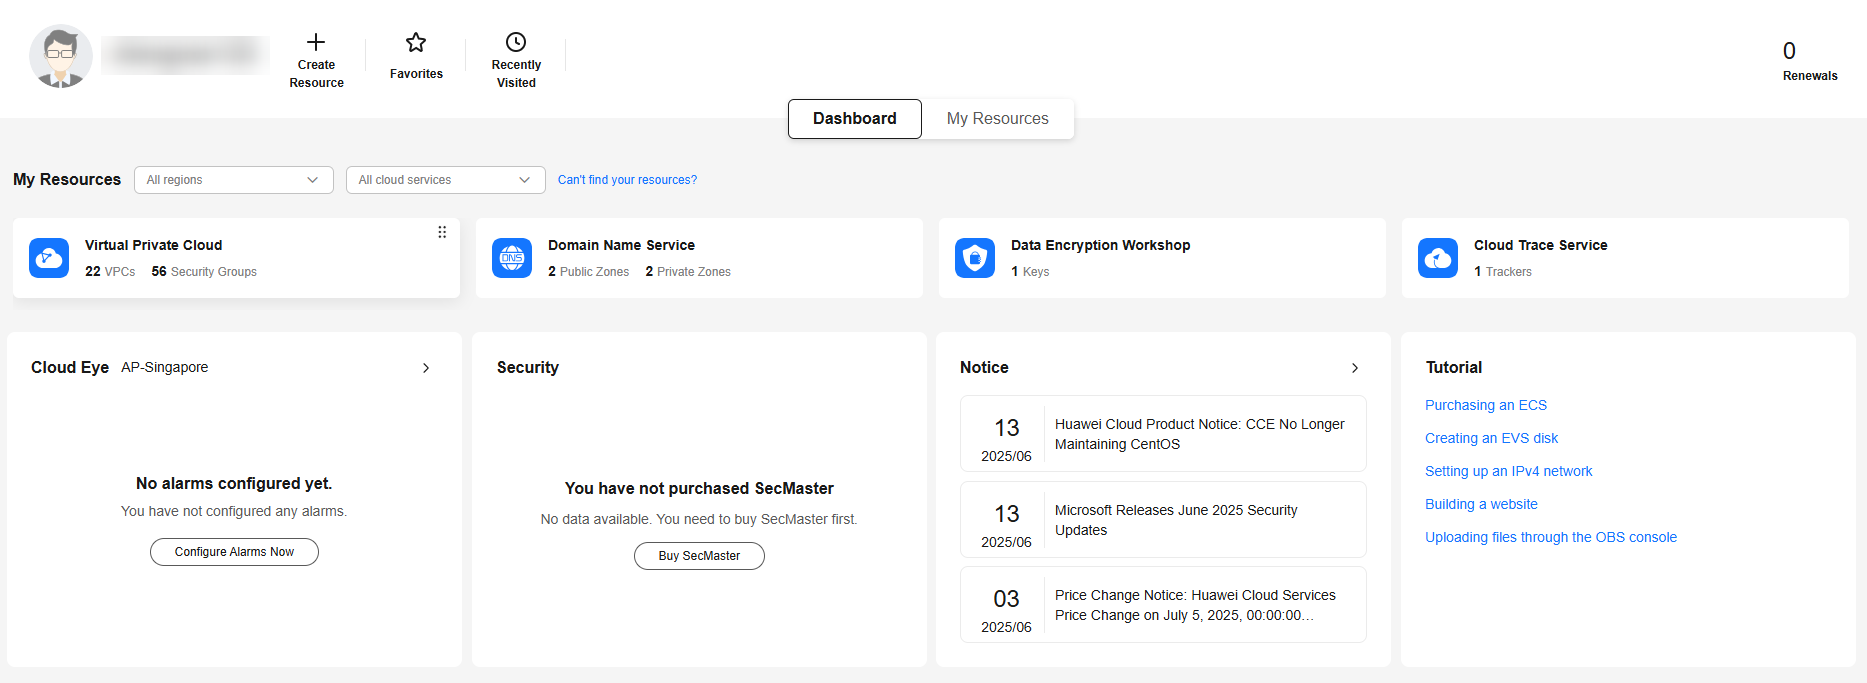Expand the Notice panel arrow
This screenshot has width=1867, height=683.
[x=1355, y=368]
